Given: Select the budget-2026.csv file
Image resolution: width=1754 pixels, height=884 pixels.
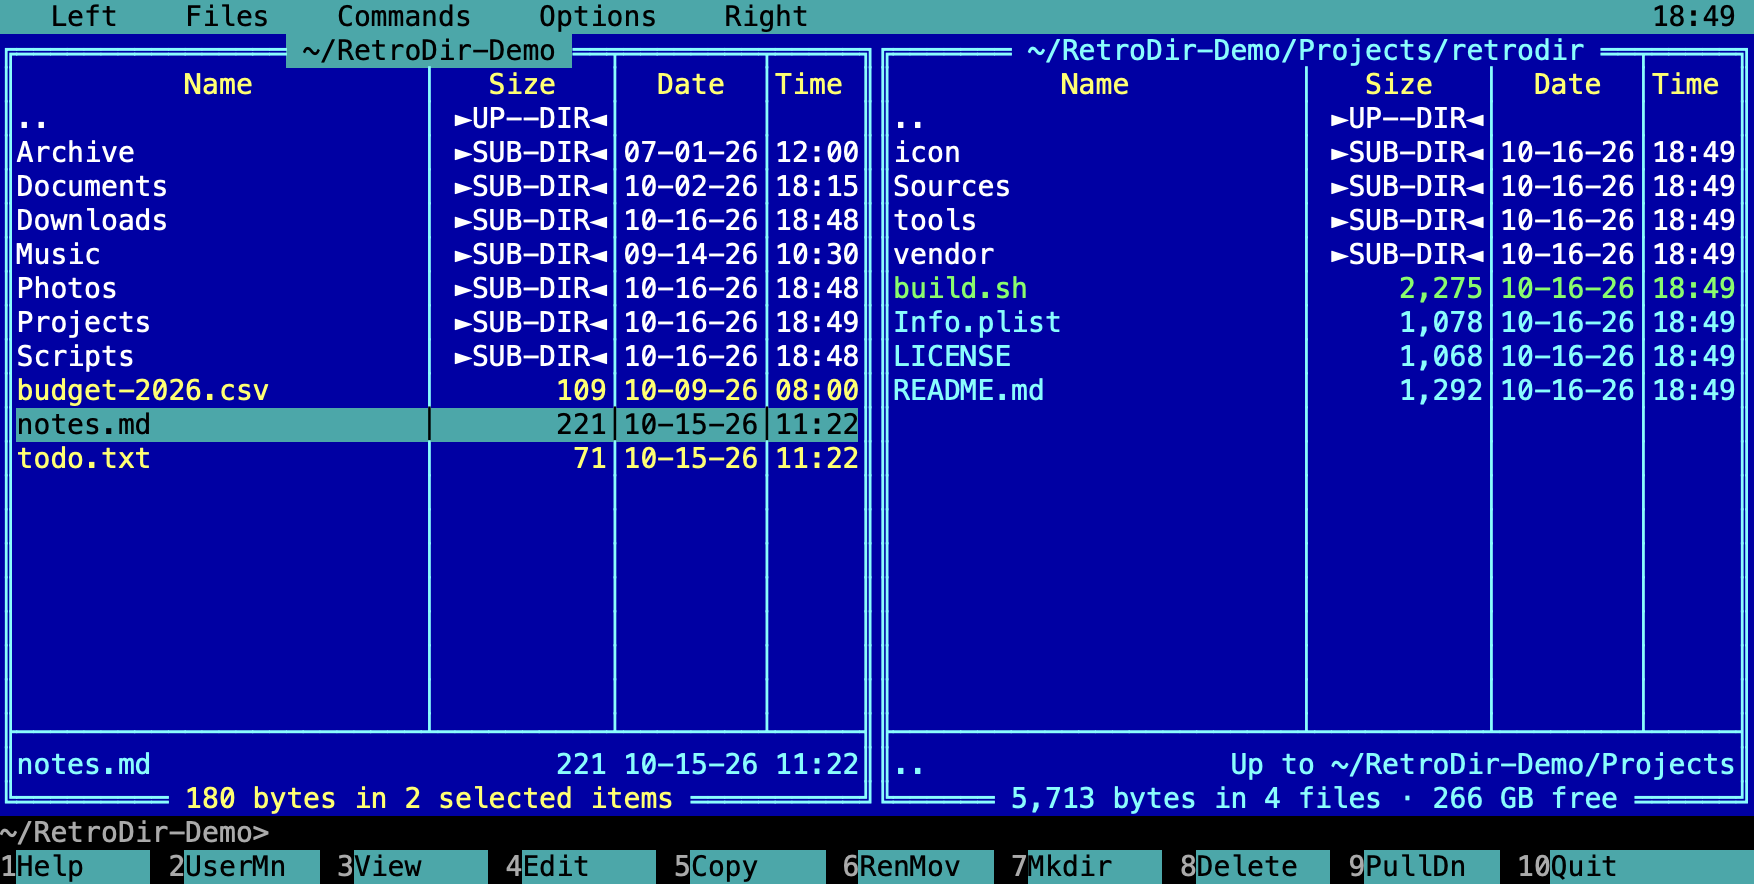Looking at the screenshot, I should point(438,391).
